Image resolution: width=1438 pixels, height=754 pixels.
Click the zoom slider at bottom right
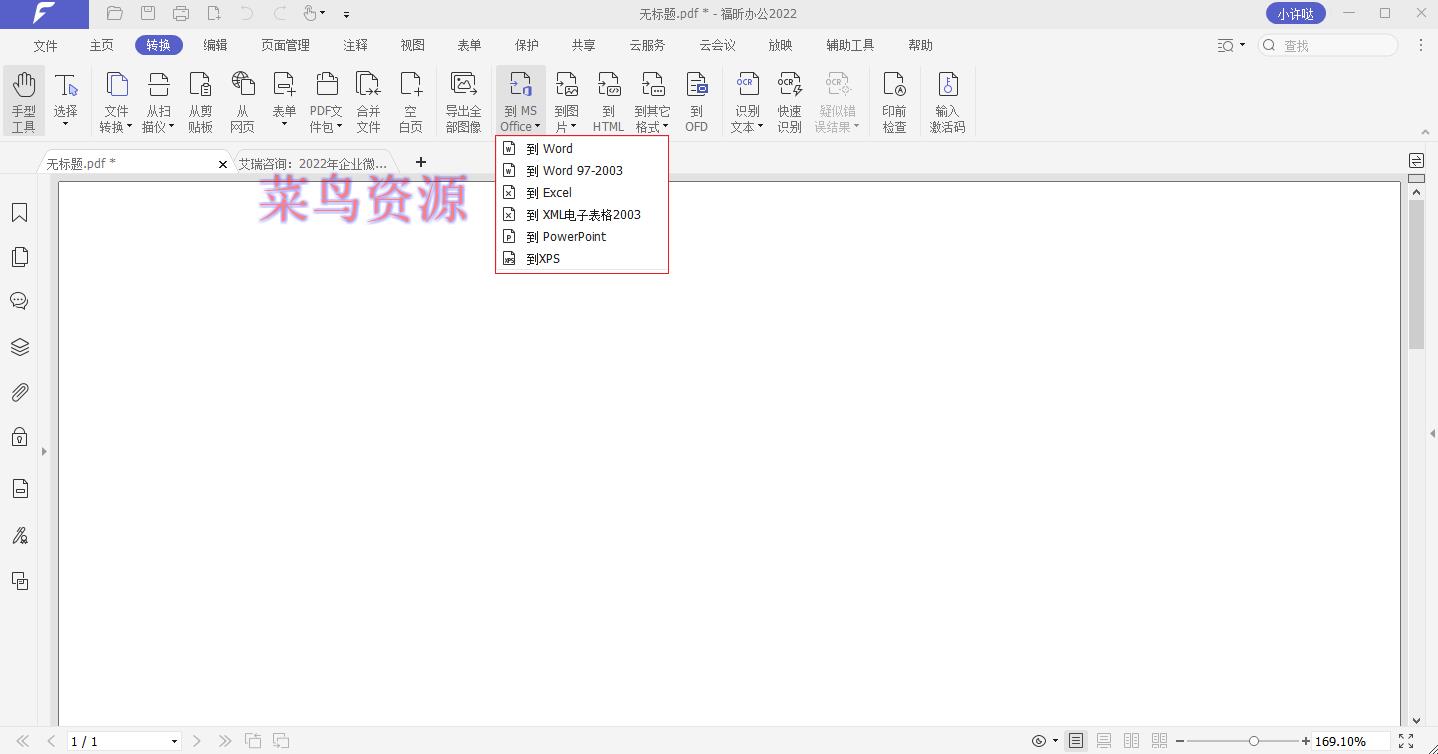coord(1253,741)
